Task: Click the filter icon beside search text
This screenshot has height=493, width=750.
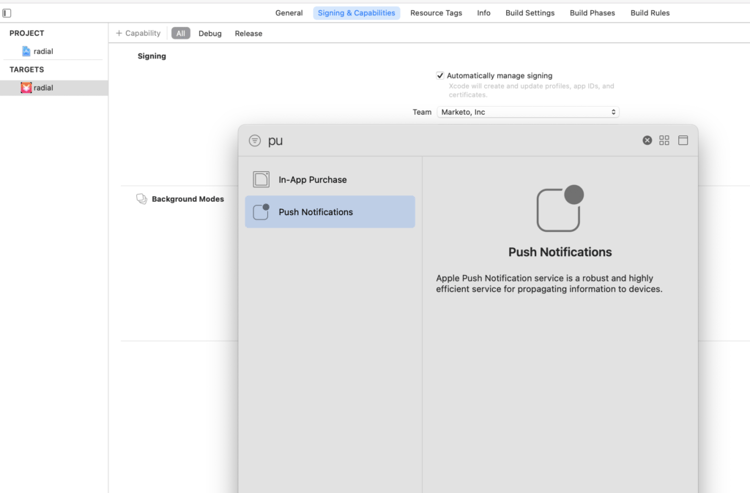Action: pyautogui.click(x=255, y=141)
